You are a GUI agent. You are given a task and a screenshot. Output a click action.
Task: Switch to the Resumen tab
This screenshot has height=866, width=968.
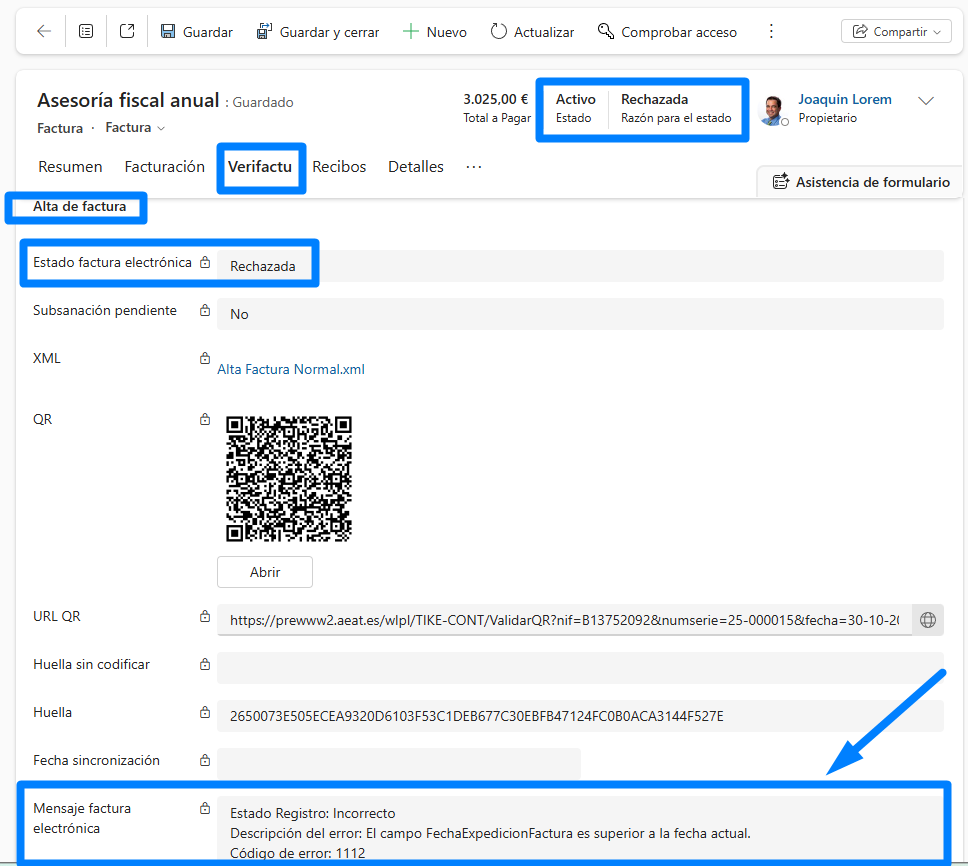70,167
